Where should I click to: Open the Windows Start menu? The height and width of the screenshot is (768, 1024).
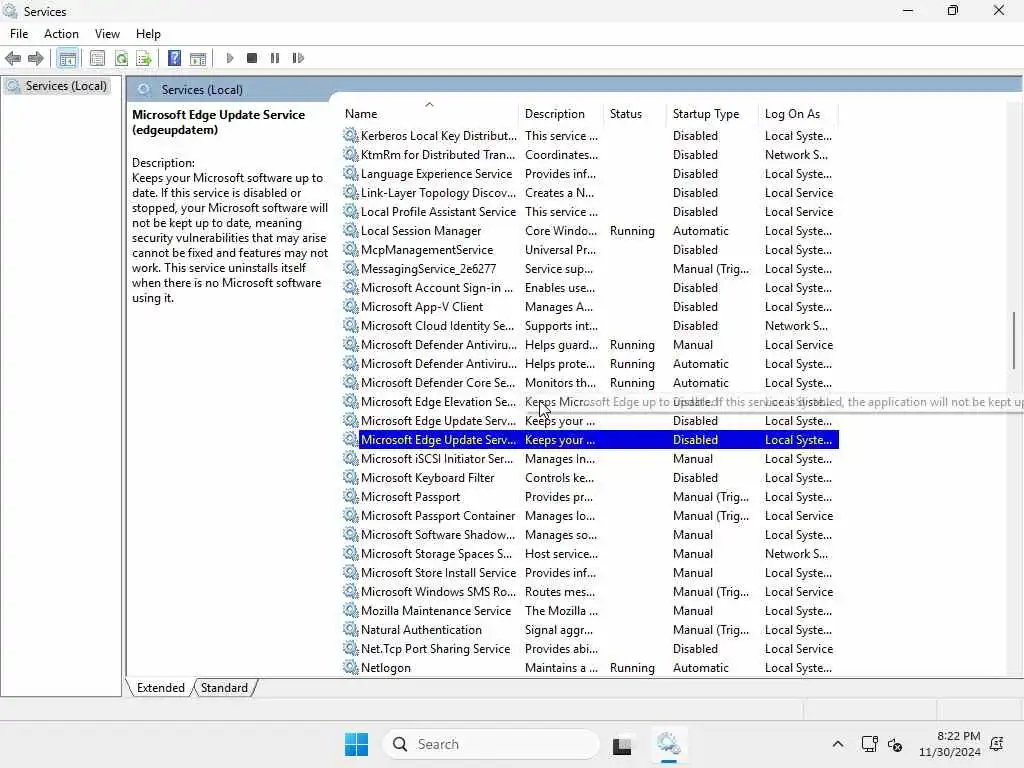(x=357, y=744)
